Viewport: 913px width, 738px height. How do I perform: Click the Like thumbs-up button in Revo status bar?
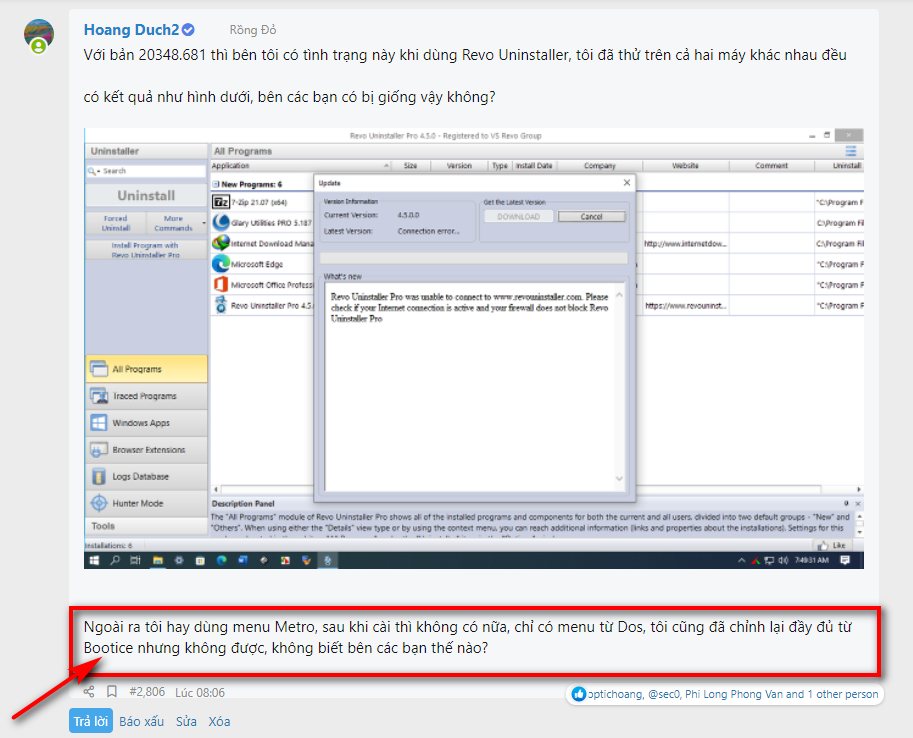pos(831,545)
